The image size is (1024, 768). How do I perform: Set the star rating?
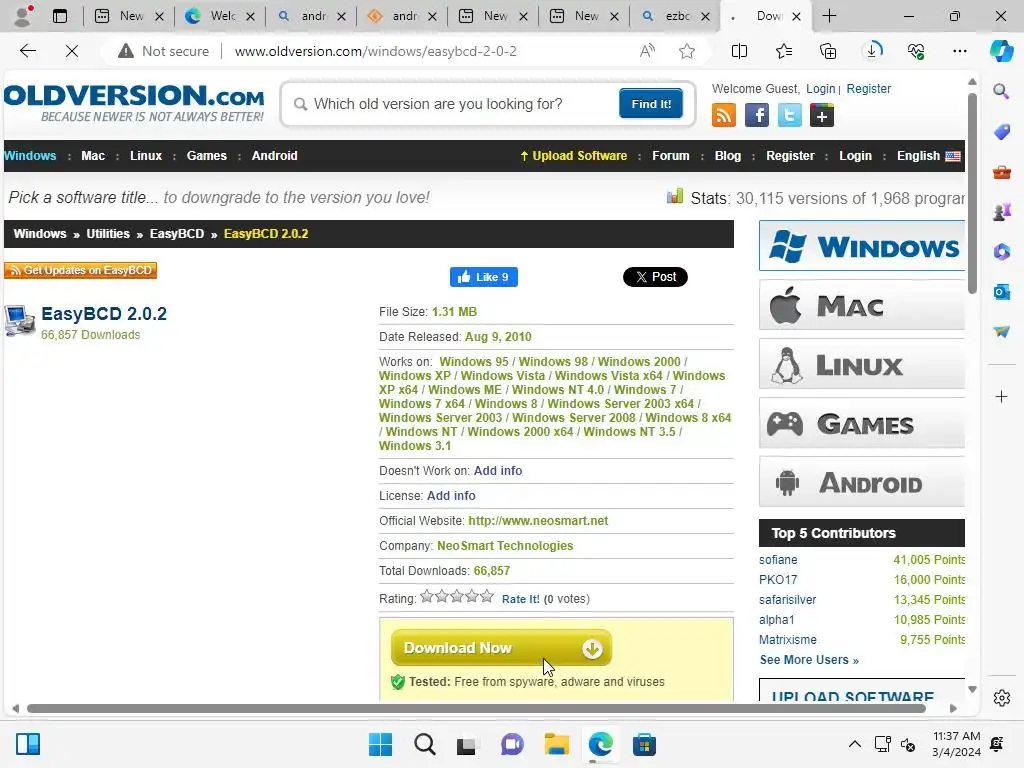coord(456,596)
